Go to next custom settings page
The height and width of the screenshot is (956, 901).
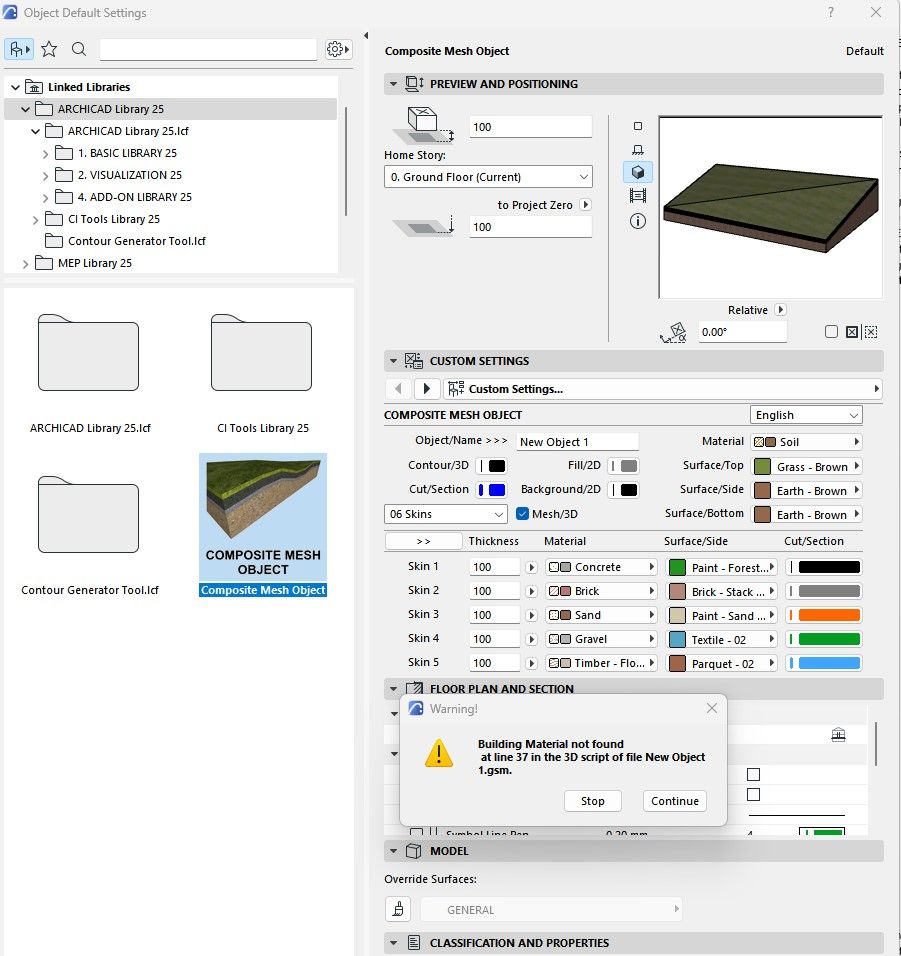(427, 388)
